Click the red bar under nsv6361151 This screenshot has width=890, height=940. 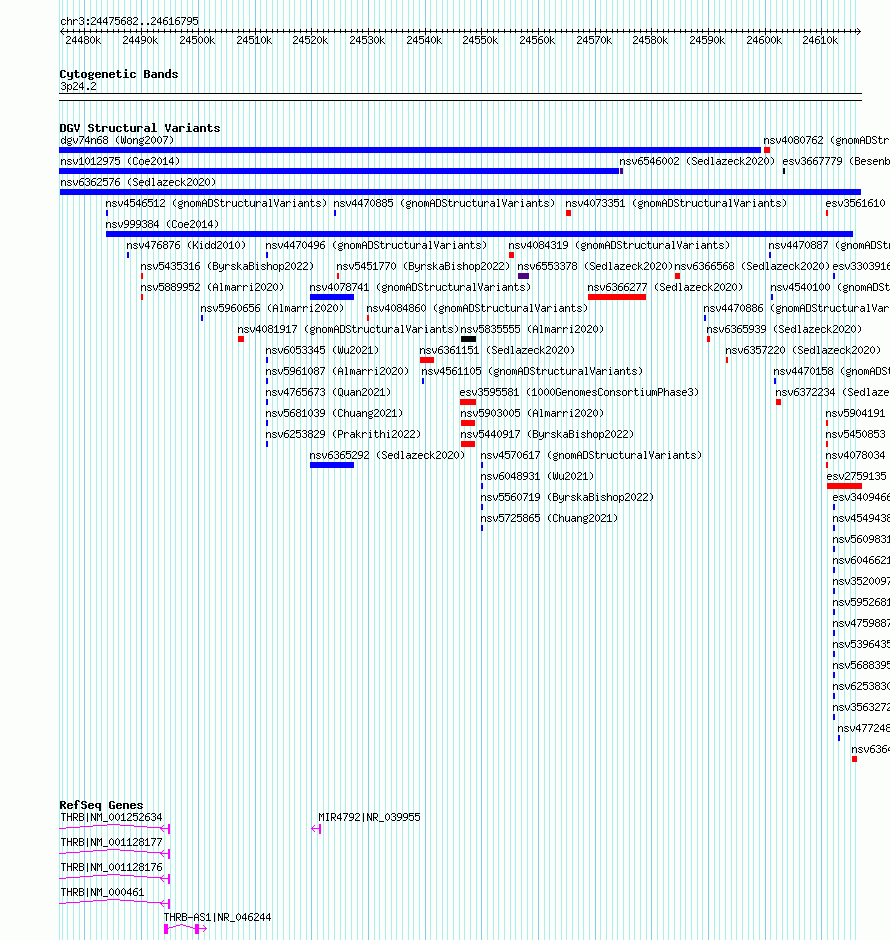tap(427, 360)
